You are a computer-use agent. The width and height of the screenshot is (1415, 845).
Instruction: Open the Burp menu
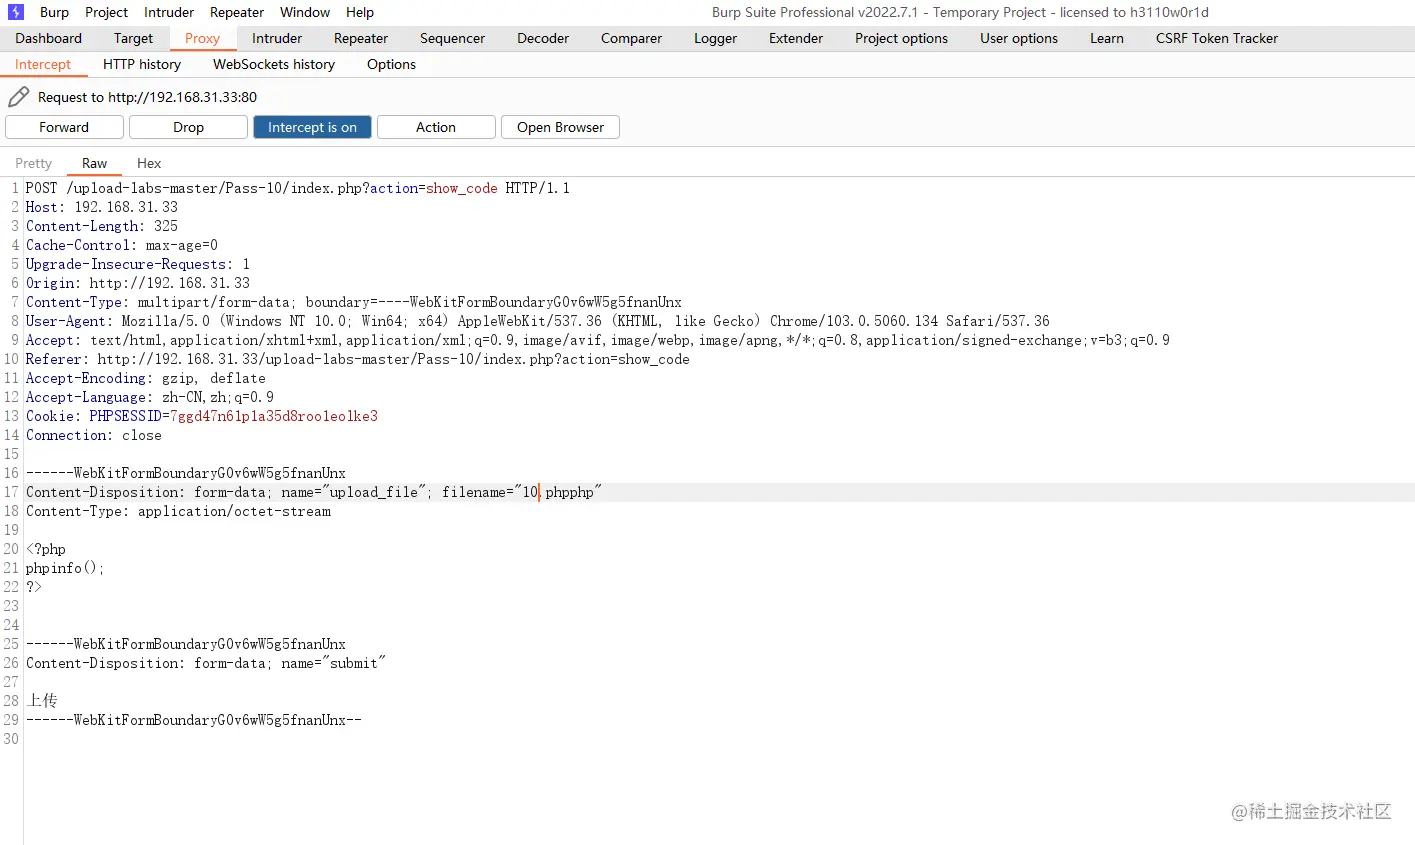coord(54,12)
